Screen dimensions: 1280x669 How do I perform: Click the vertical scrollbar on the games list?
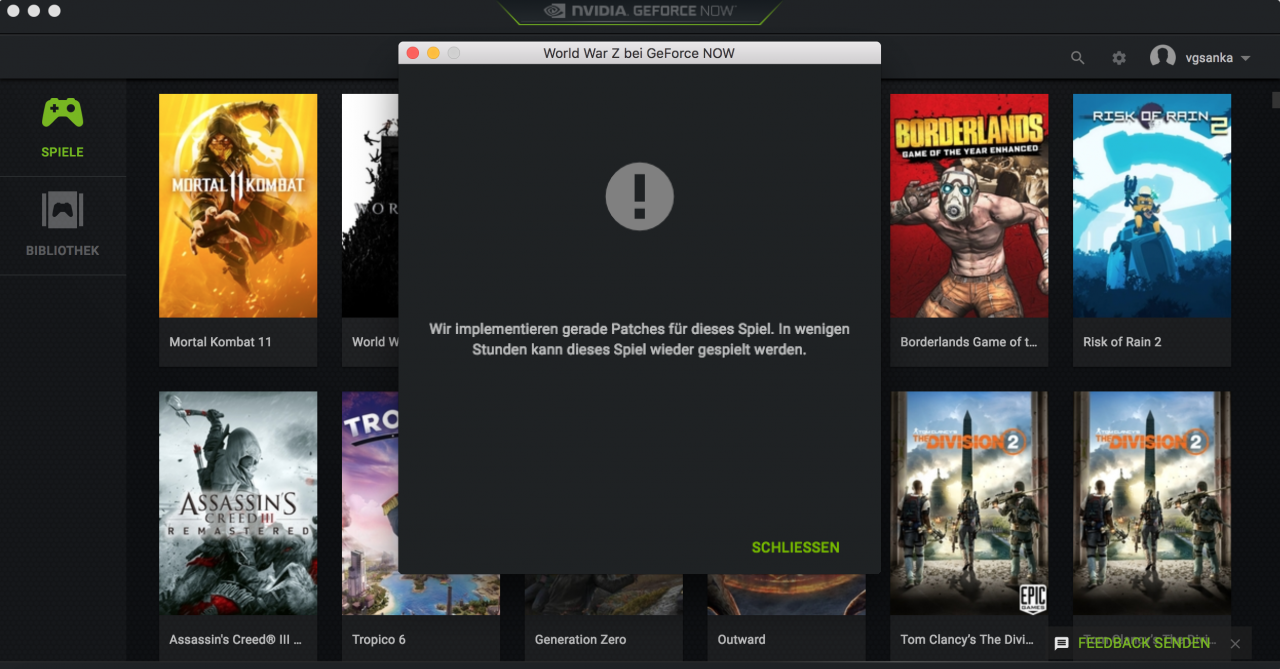tap(1275, 100)
